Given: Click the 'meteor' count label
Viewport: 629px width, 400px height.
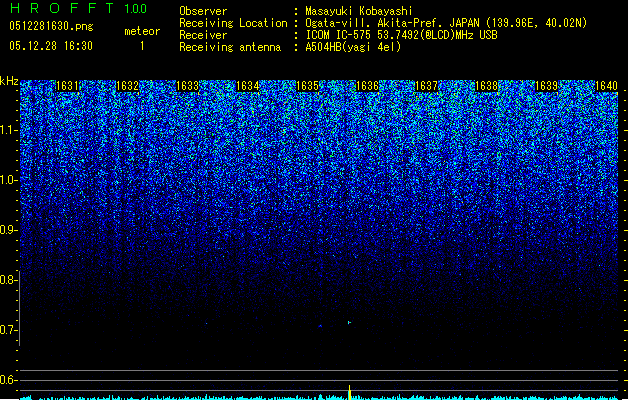Looking at the screenshot, I should click(142, 31).
